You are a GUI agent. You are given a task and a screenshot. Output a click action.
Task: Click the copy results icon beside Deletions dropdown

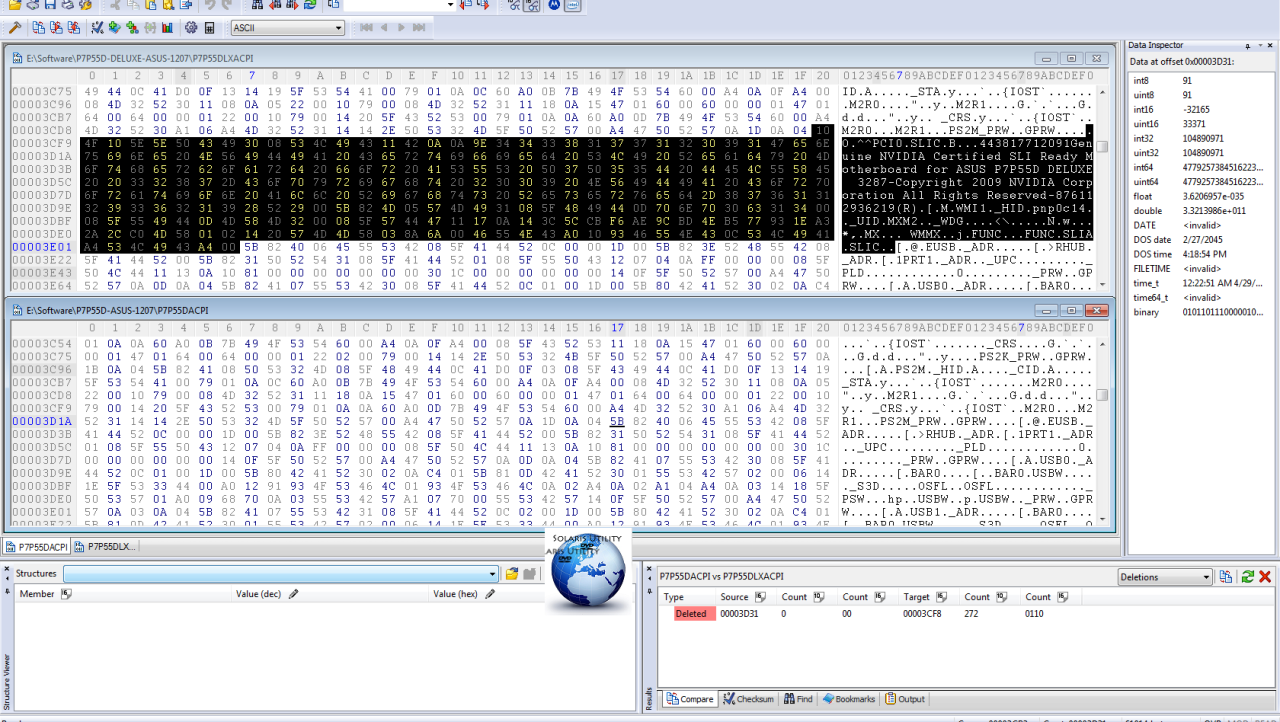[1226, 577]
